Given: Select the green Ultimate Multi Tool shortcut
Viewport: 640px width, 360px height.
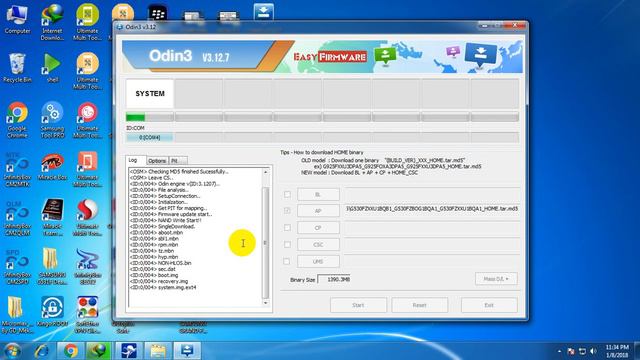Looking at the screenshot, I should (87, 21).
